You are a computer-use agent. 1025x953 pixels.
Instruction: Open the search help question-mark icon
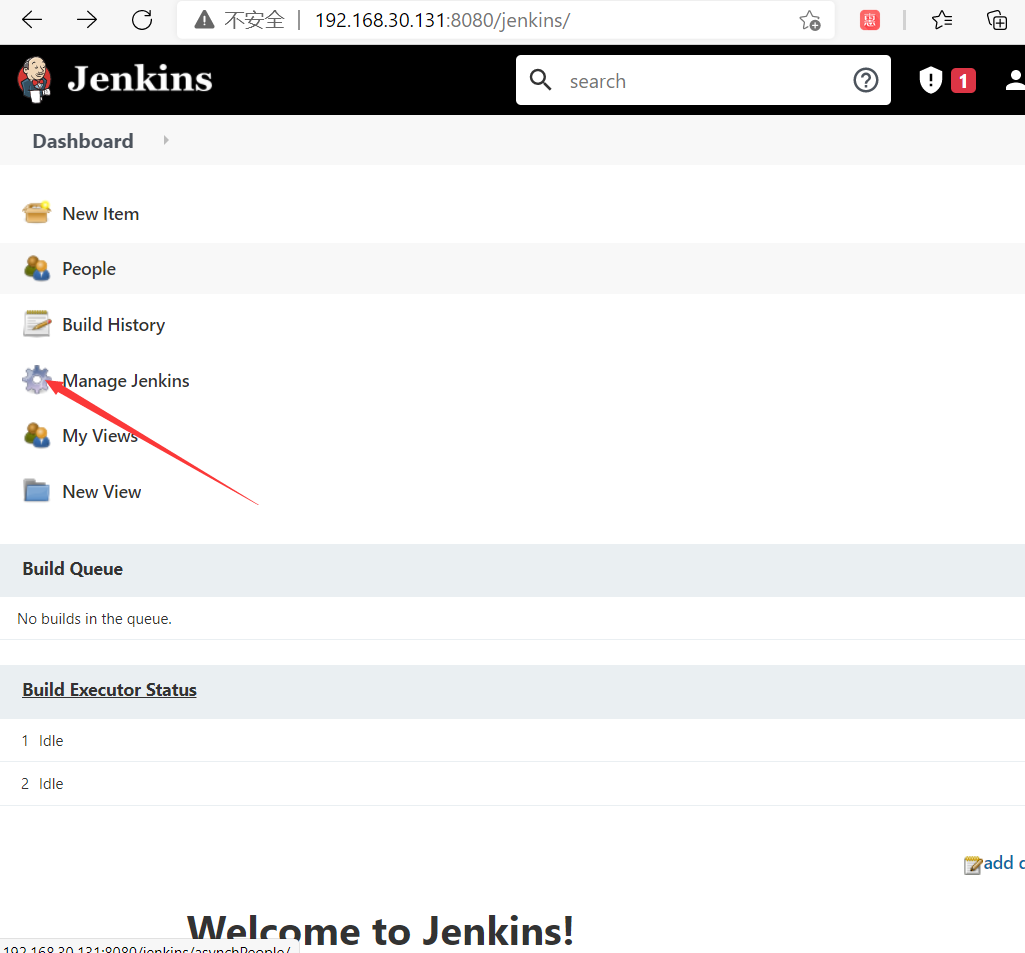(x=865, y=80)
